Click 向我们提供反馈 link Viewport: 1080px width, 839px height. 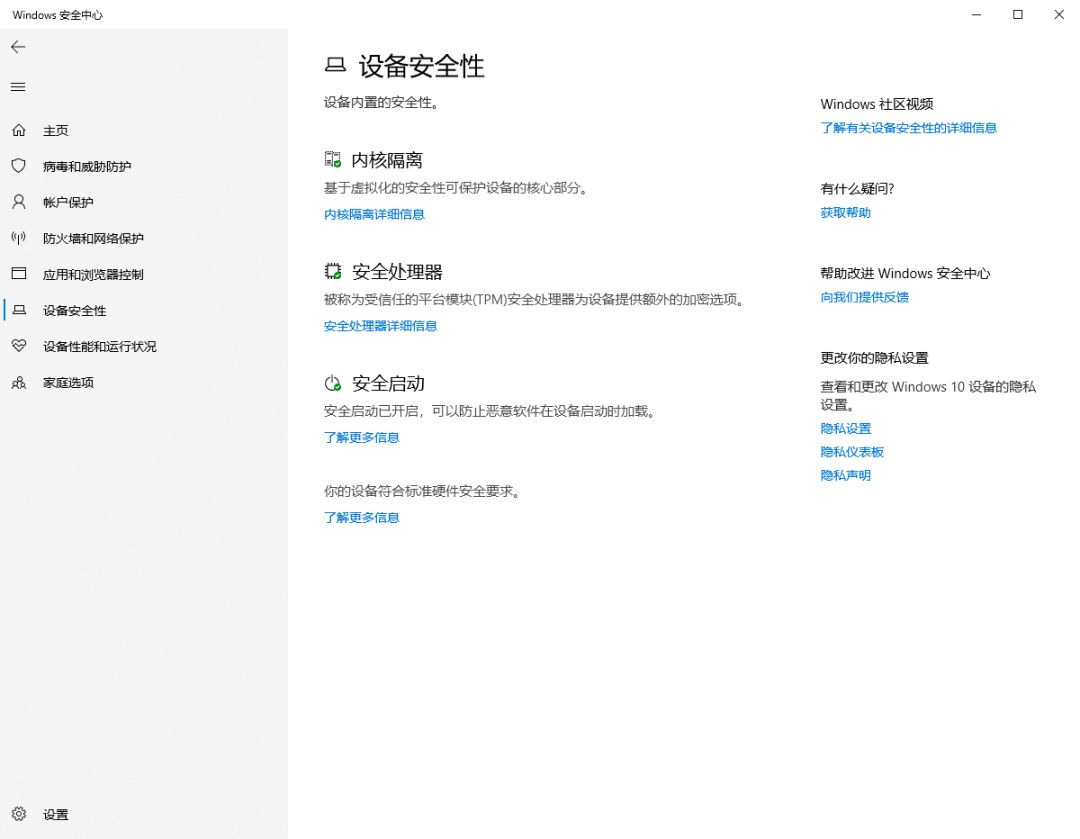tap(864, 297)
